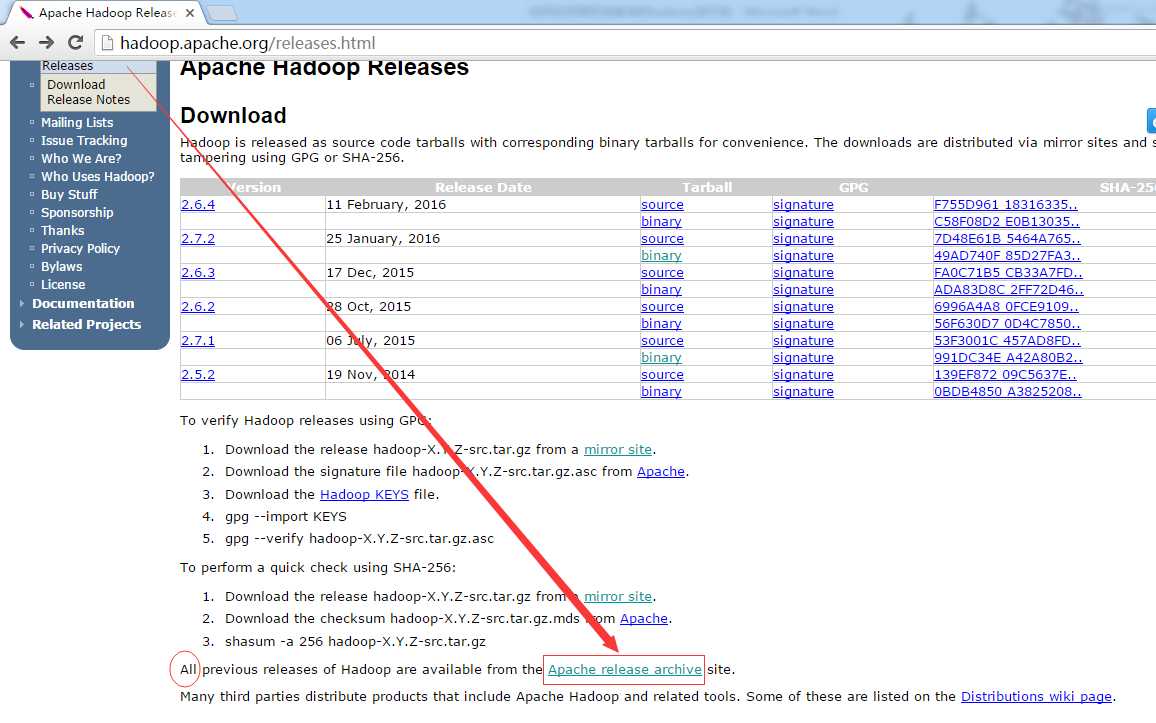The height and width of the screenshot is (723, 1156).
Task: Open version 2.6.4 link
Action: tap(198, 205)
